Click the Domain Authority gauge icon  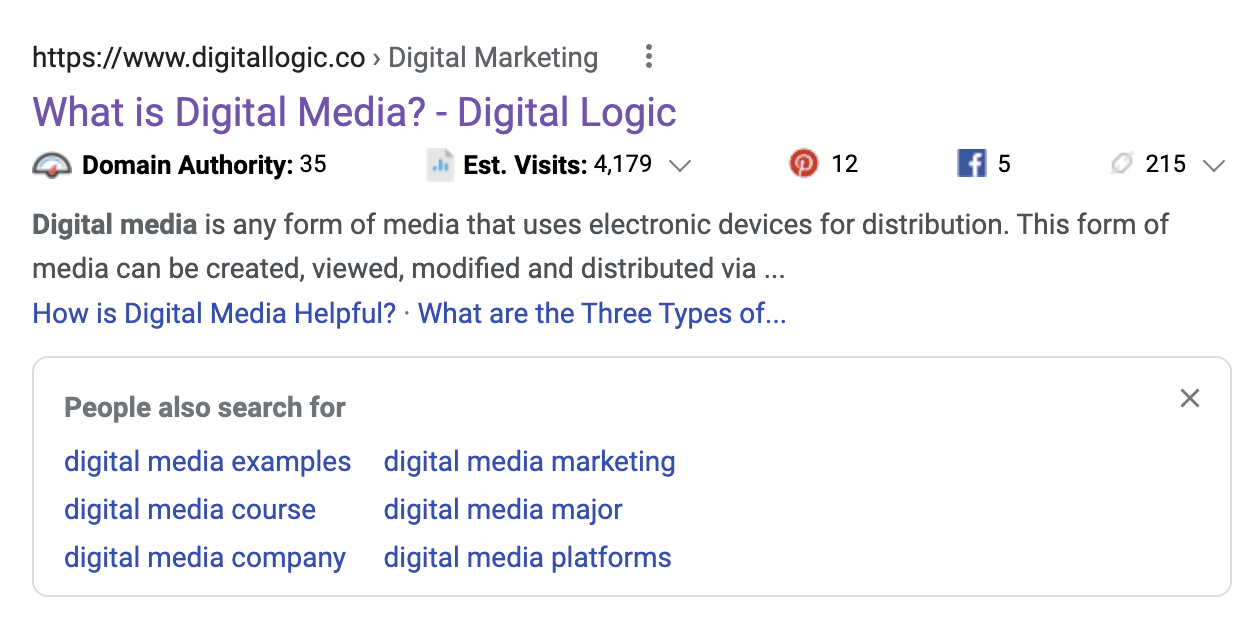pyautogui.click(x=52, y=164)
